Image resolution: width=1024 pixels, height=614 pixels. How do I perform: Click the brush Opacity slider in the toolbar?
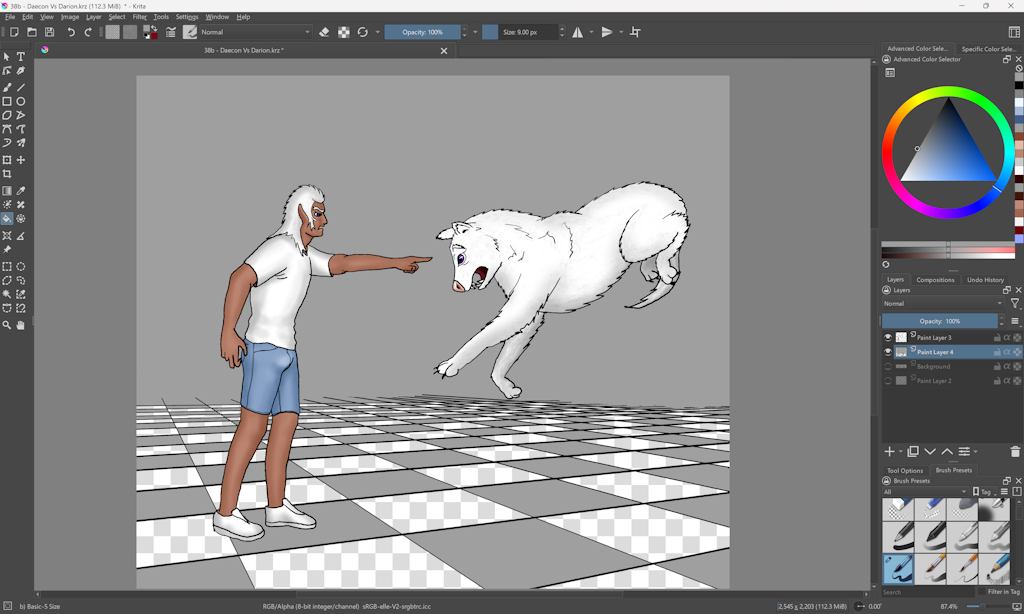(x=423, y=32)
